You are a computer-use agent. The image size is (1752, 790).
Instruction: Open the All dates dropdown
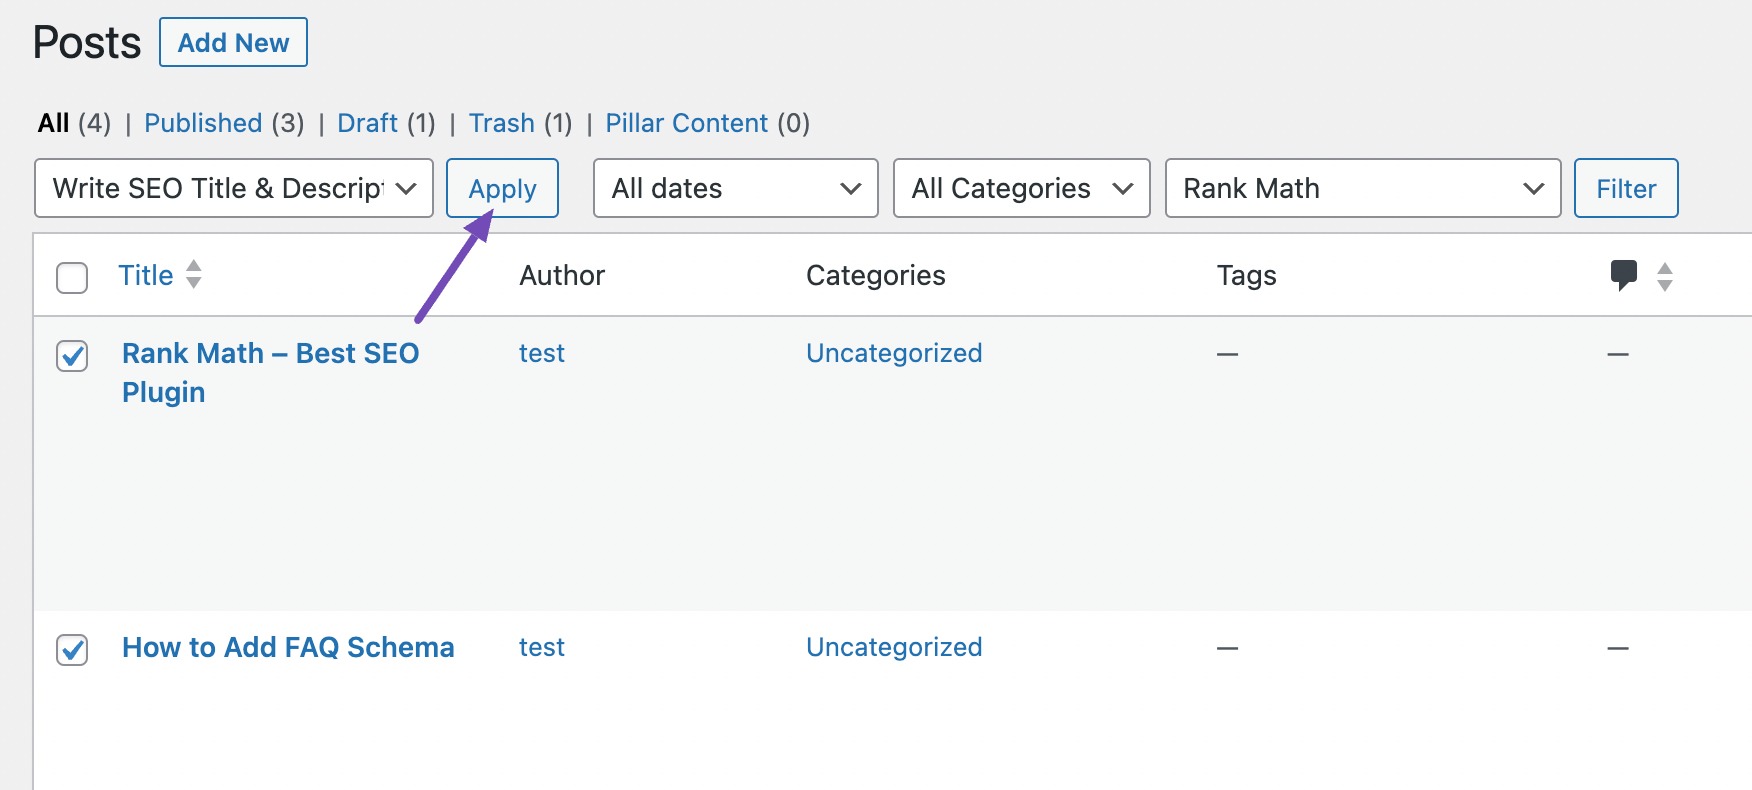tap(736, 188)
